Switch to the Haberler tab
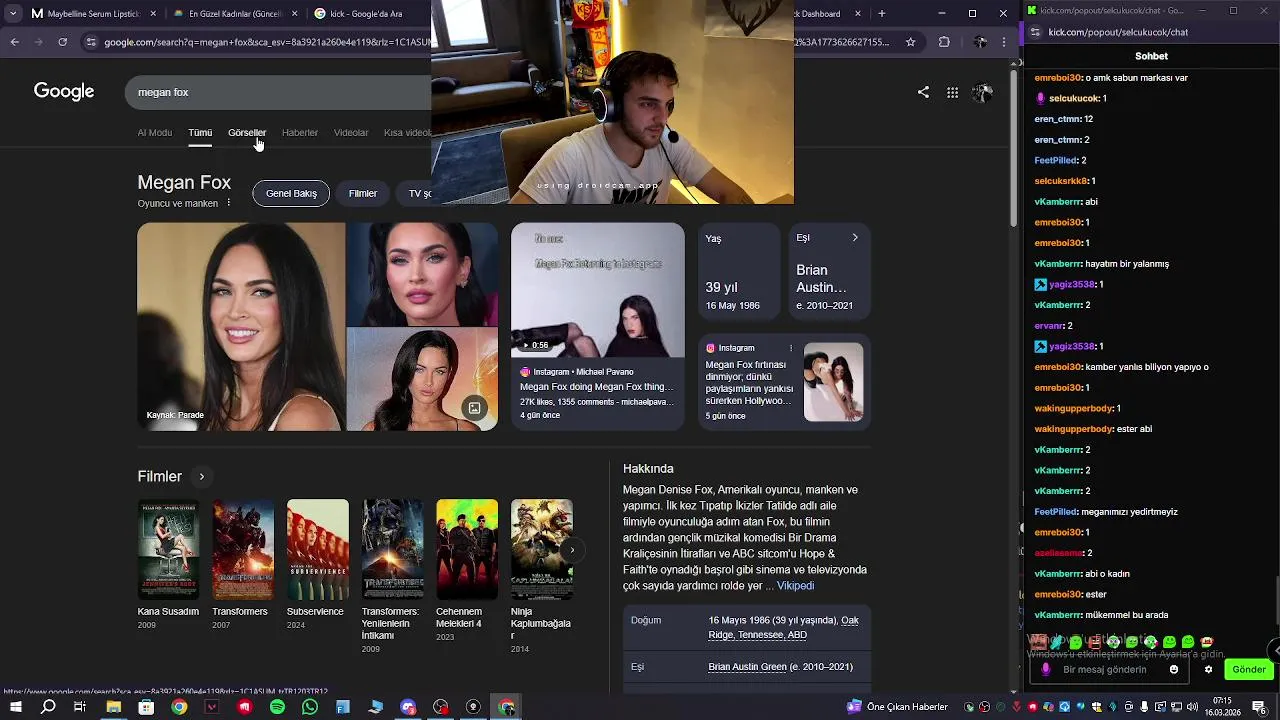 (300, 133)
